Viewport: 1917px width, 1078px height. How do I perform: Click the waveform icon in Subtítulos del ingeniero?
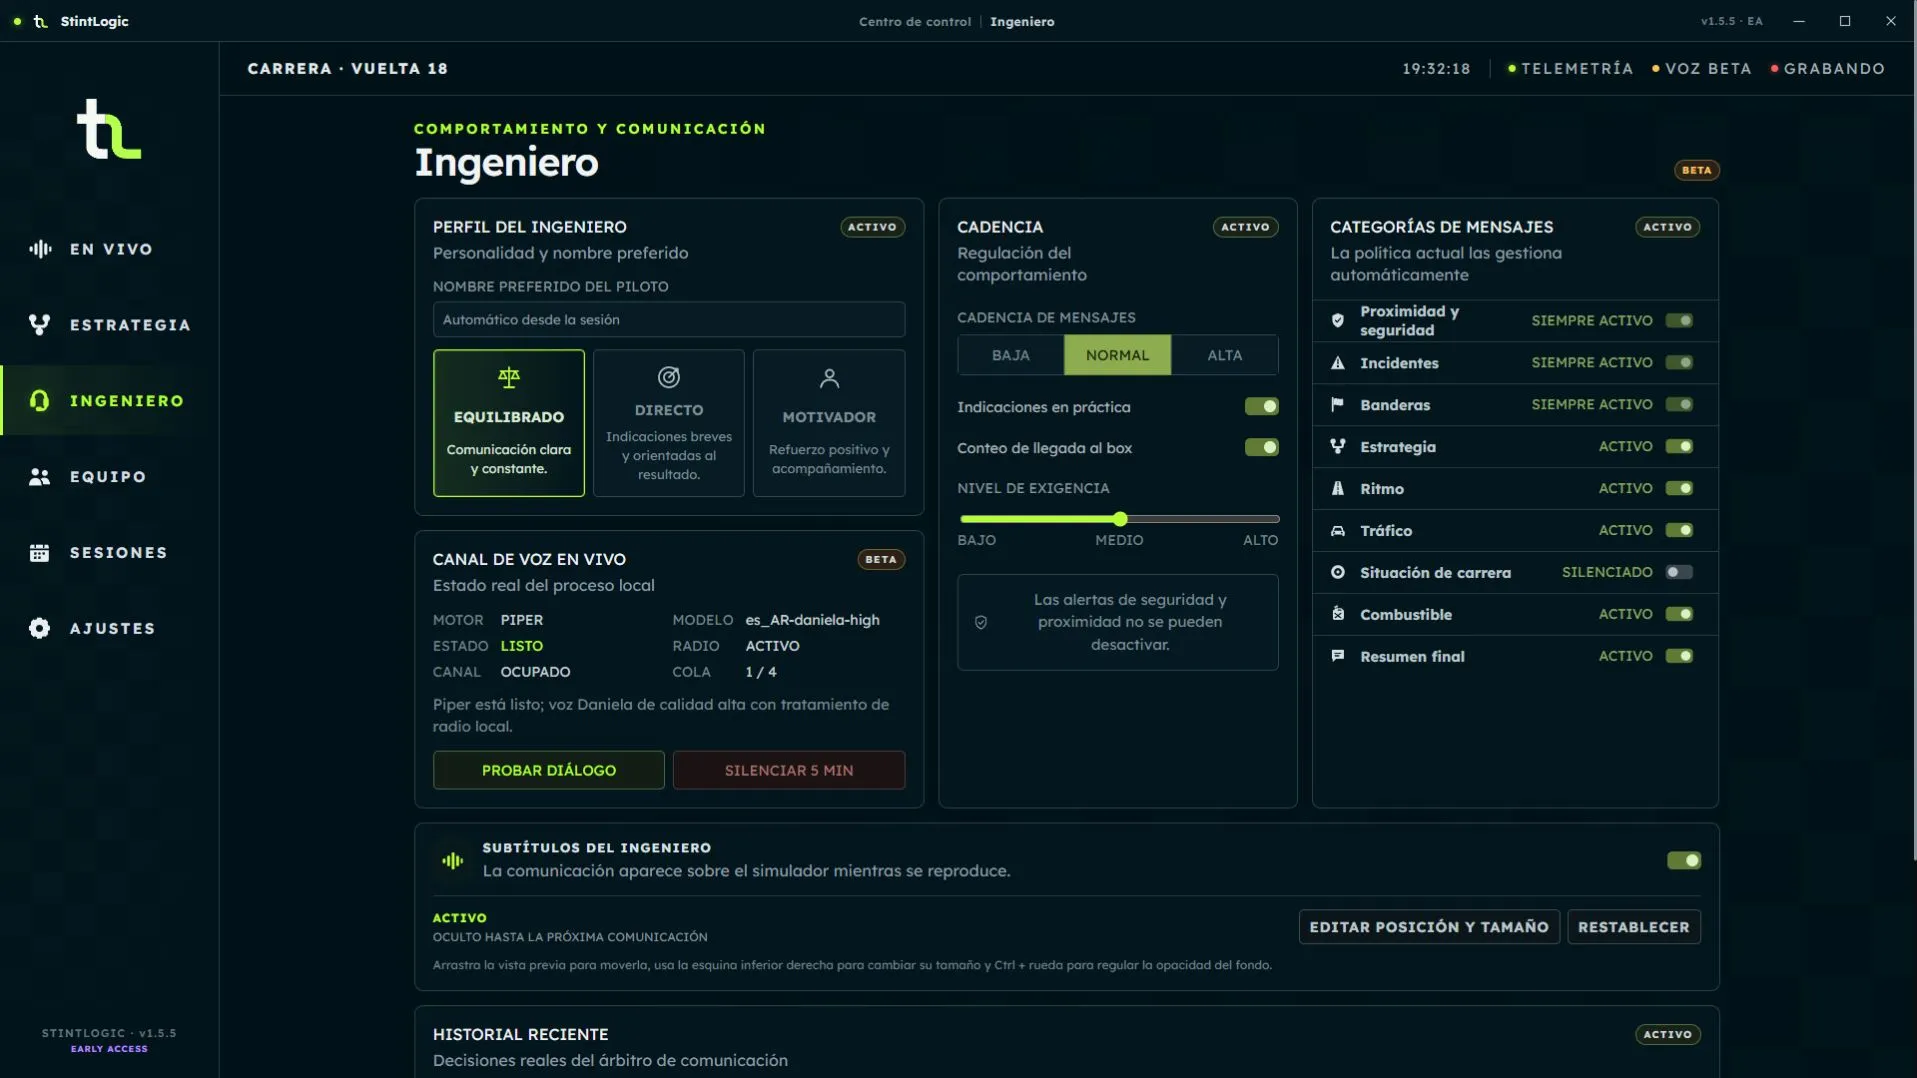point(453,860)
